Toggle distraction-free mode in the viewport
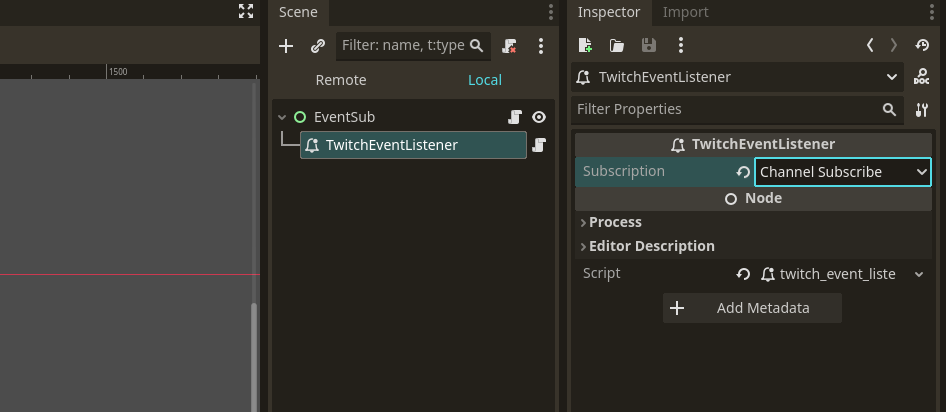Viewport: 946px width, 412px height. coord(246,11)
